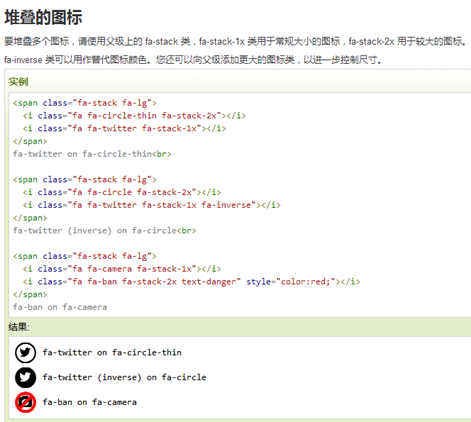Click result text fa-twitter (inverse) on fa-circle
This screenshot has width=471, height=422.
coord(124,377)
